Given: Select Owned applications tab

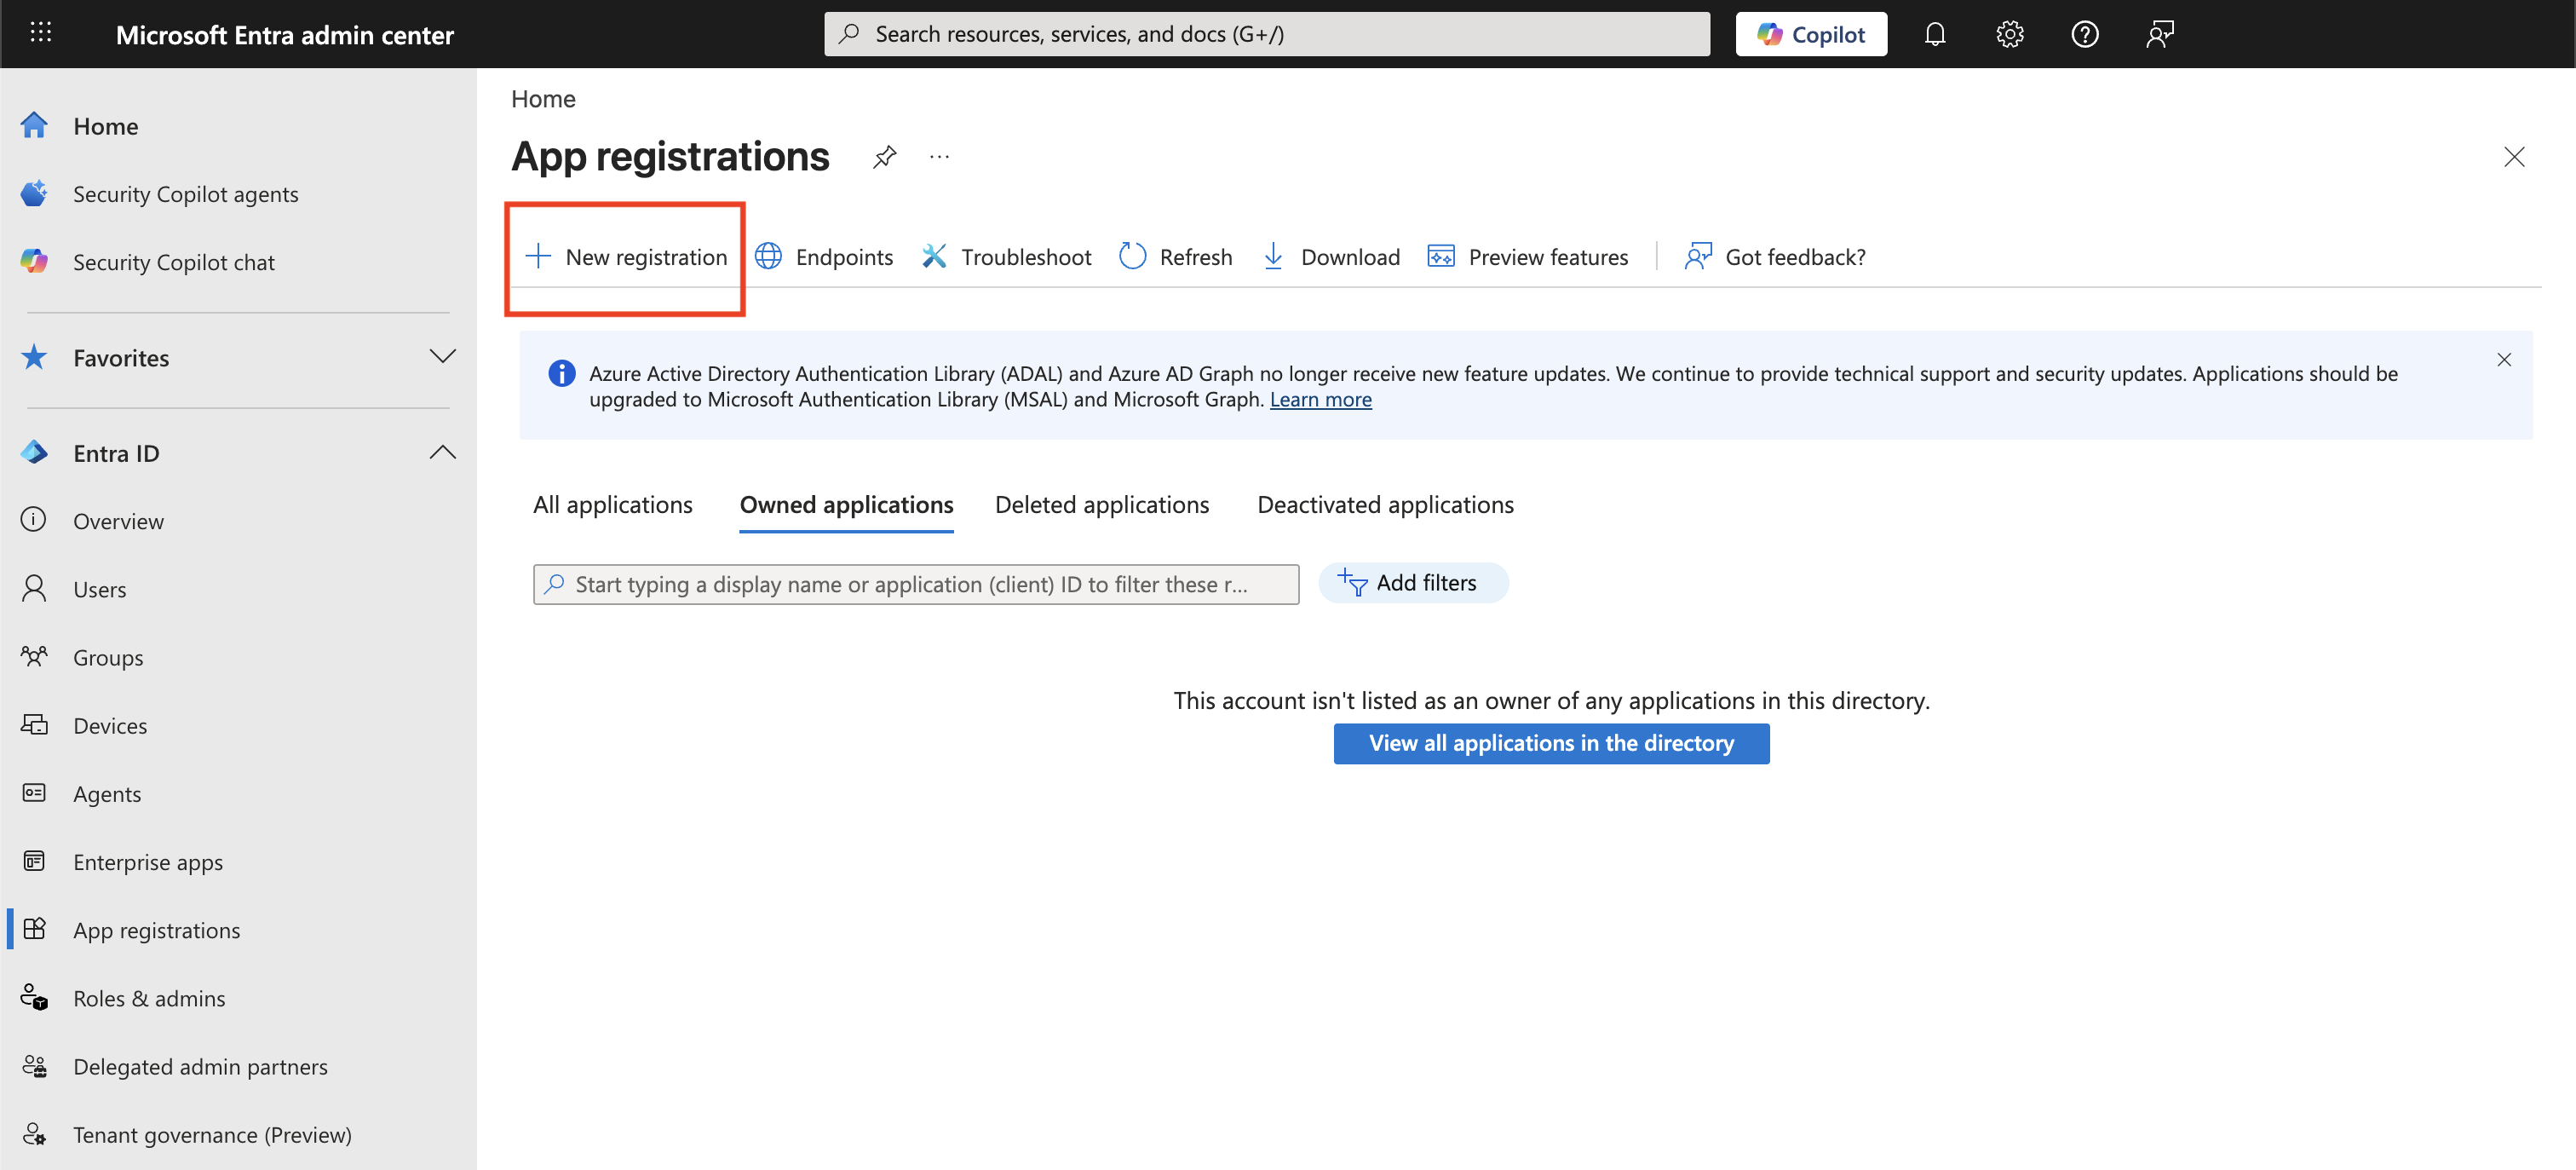Looking at the screenshot, I should pos(846,505).
